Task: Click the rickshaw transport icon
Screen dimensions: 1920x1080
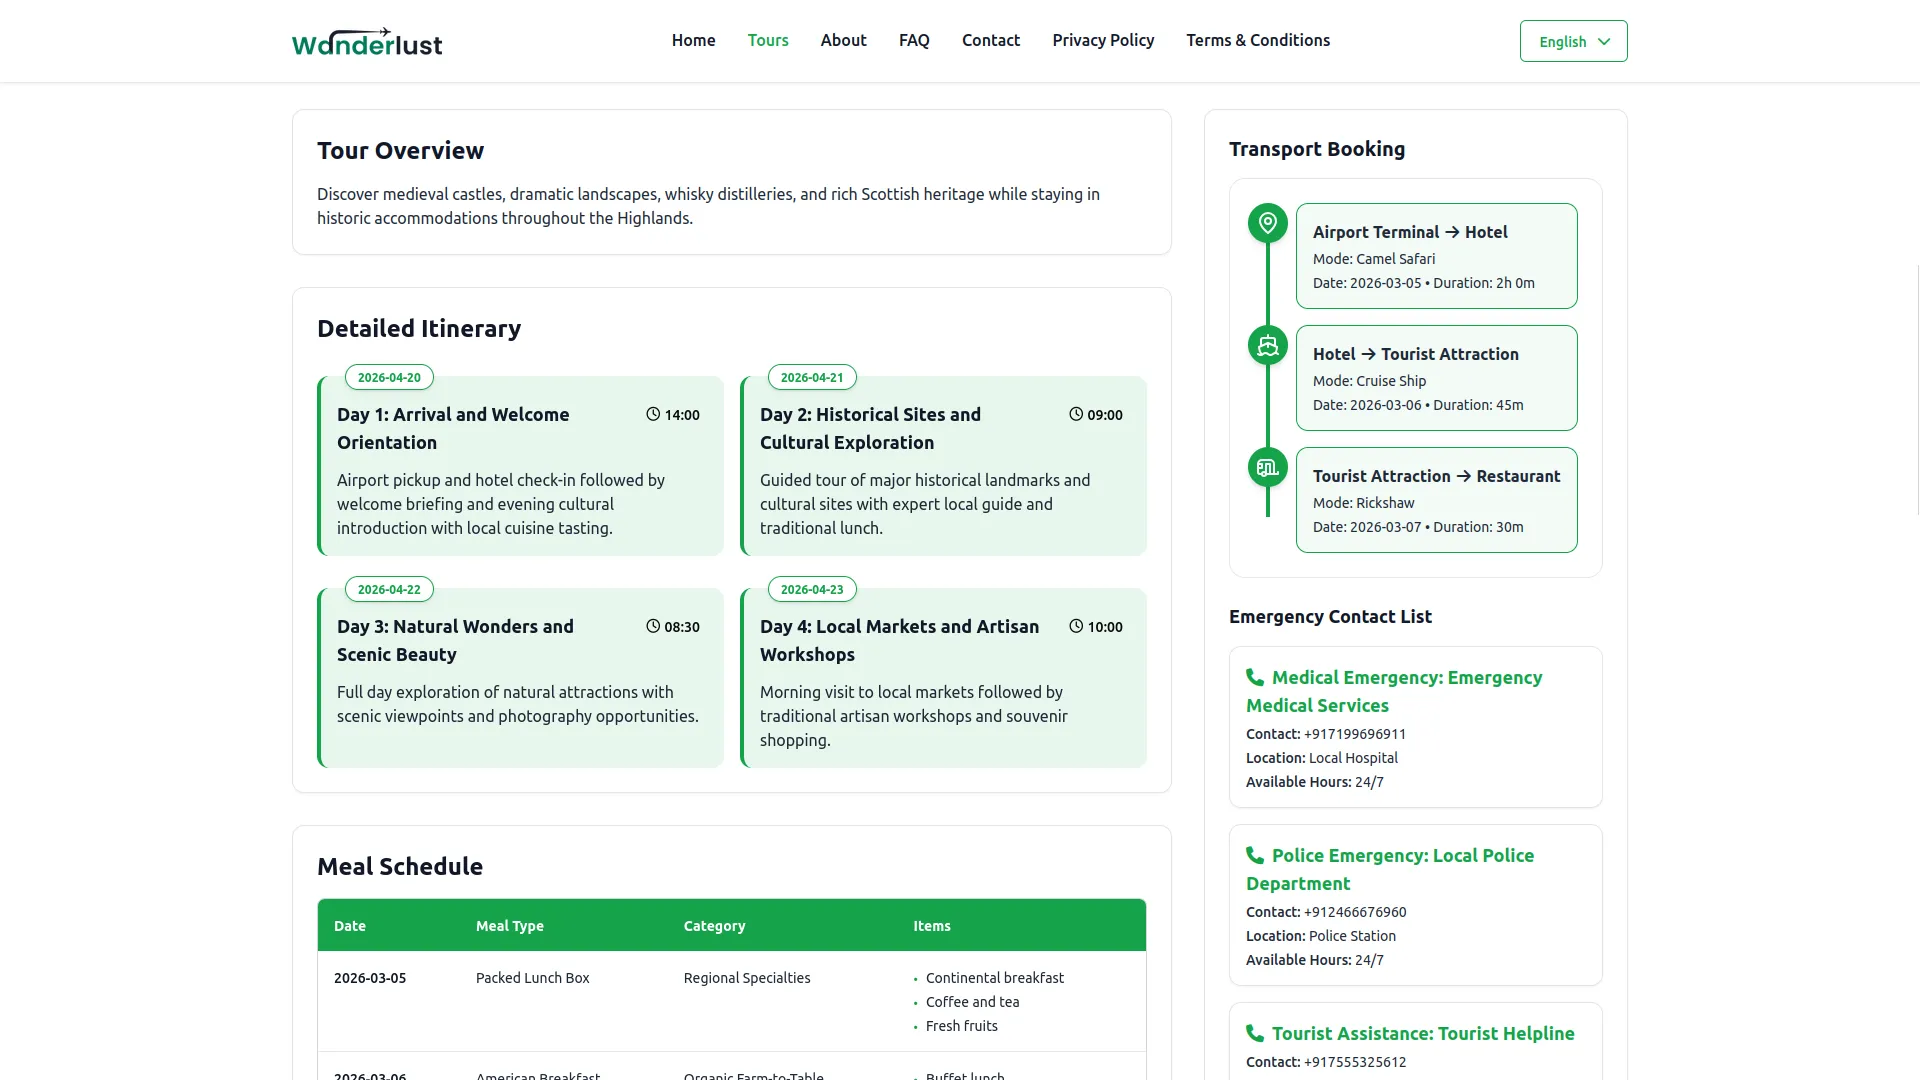Action: 1267,467
